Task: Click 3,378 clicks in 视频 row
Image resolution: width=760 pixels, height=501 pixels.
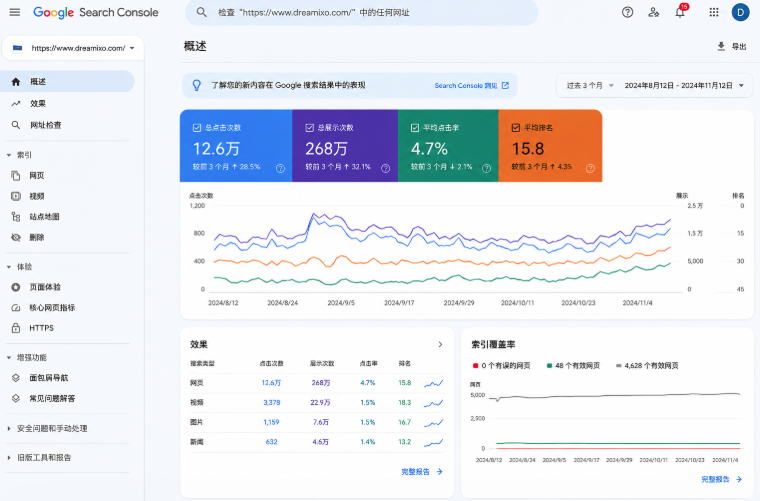Action: click(271, 403)
